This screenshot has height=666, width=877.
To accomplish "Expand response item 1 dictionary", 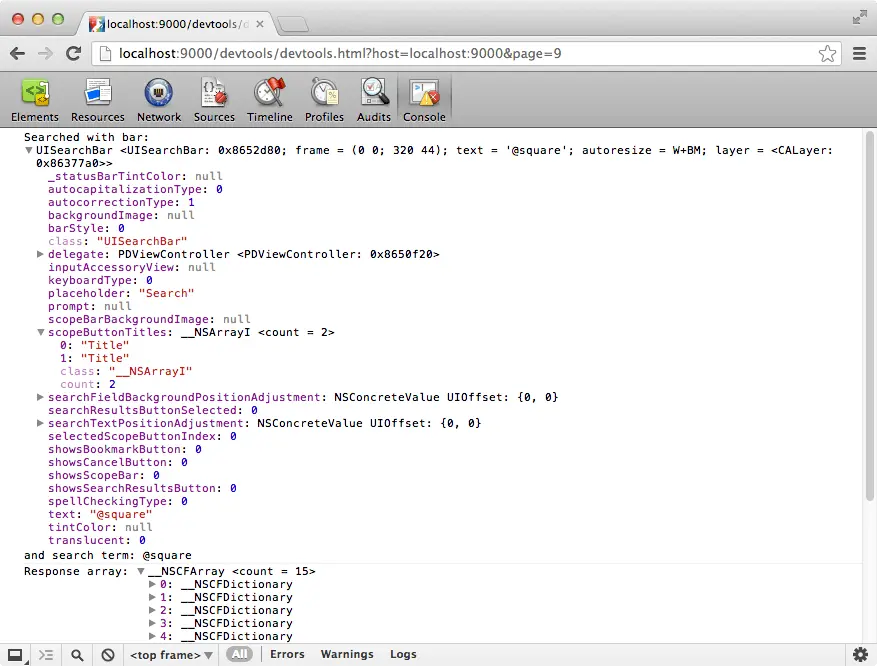I will point(152,597).
